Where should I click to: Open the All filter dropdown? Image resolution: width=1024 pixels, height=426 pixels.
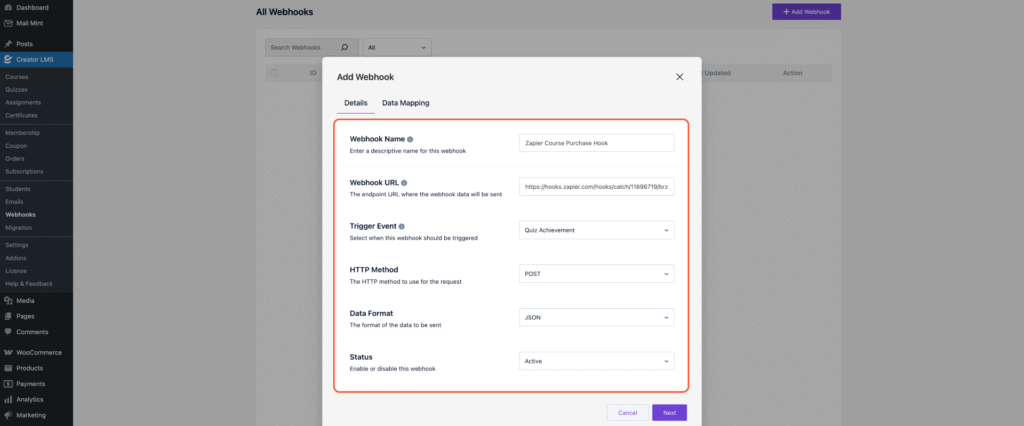coord(397,48)
